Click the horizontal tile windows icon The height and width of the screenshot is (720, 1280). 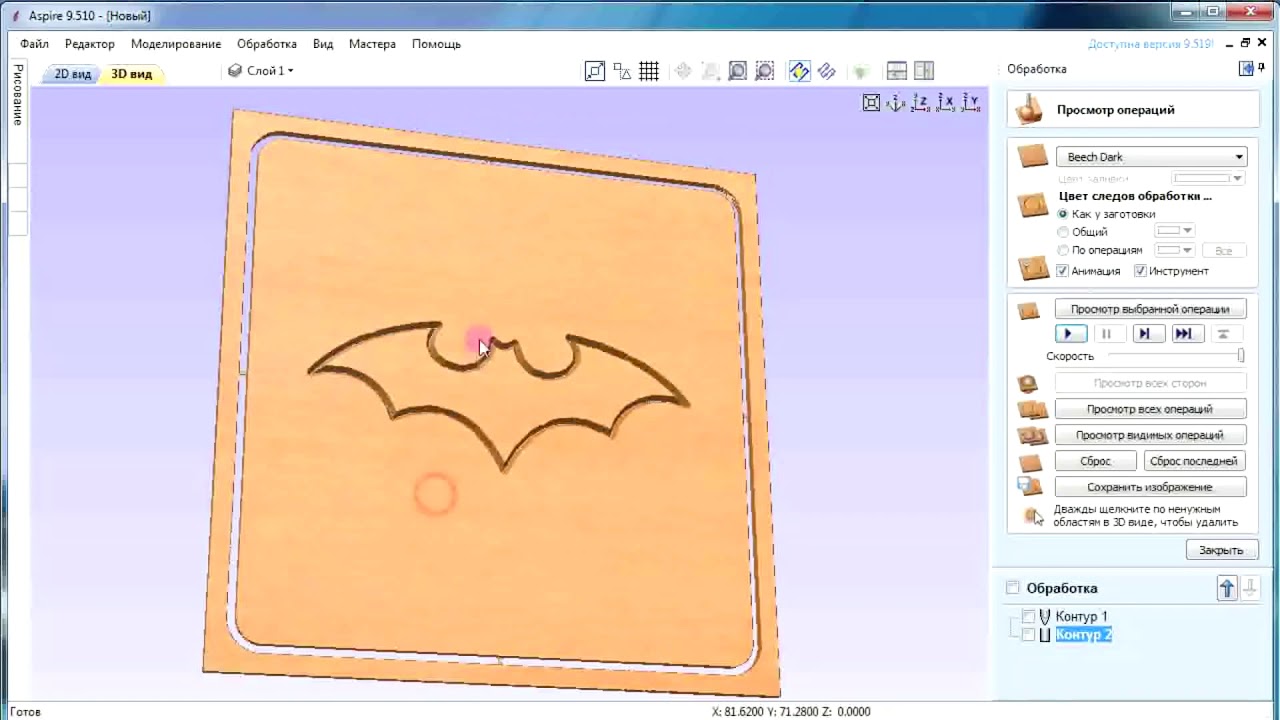coord(897,71)
